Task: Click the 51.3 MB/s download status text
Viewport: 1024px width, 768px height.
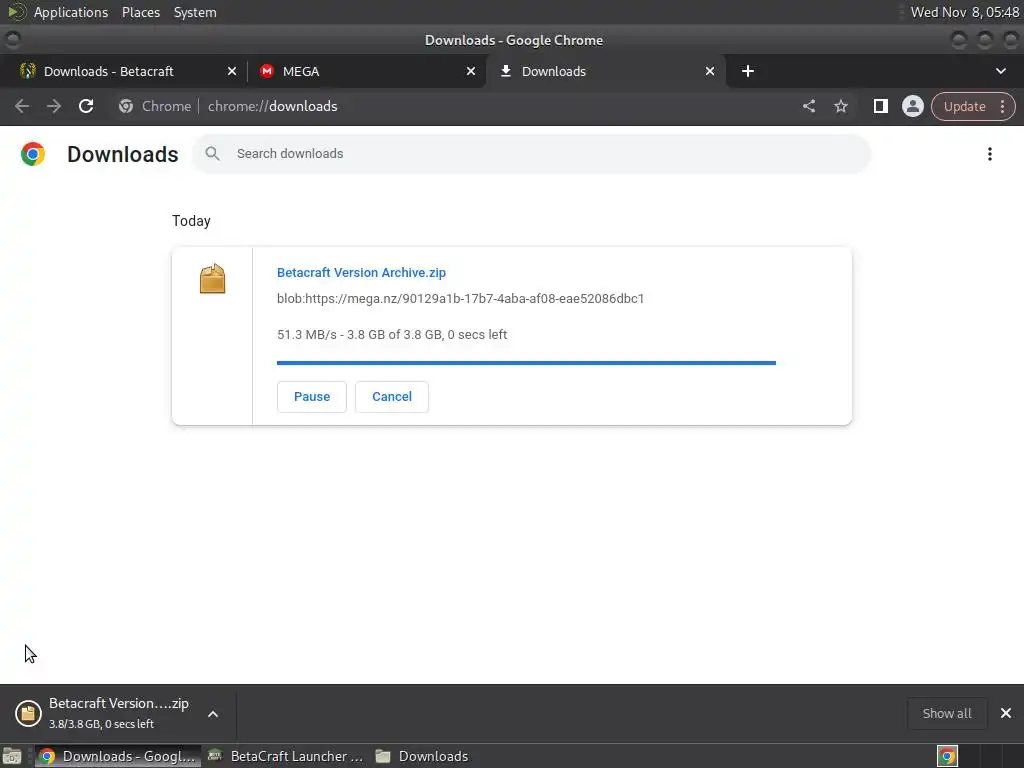Action: tap(392, 334)
